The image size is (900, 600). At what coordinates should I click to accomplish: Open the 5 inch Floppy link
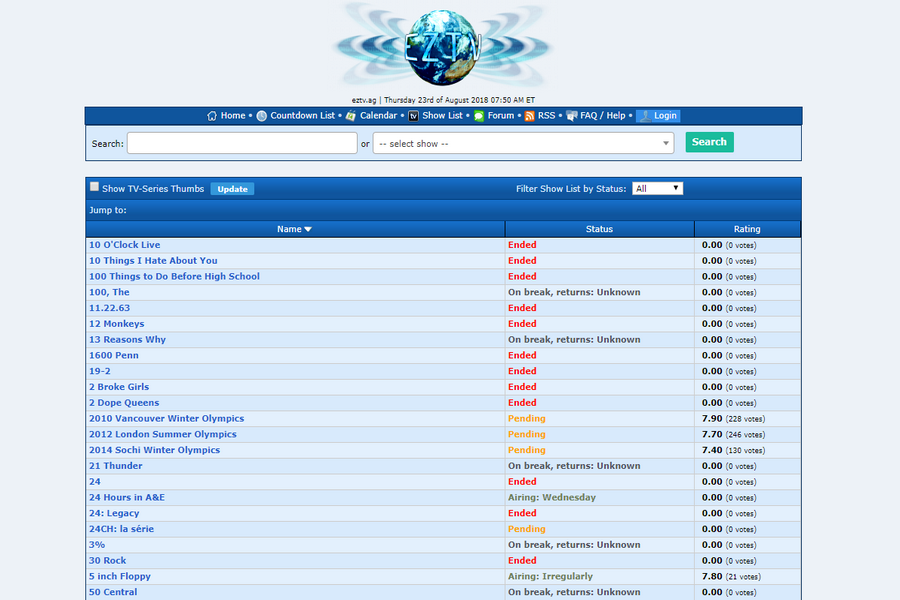coord(120,576)
